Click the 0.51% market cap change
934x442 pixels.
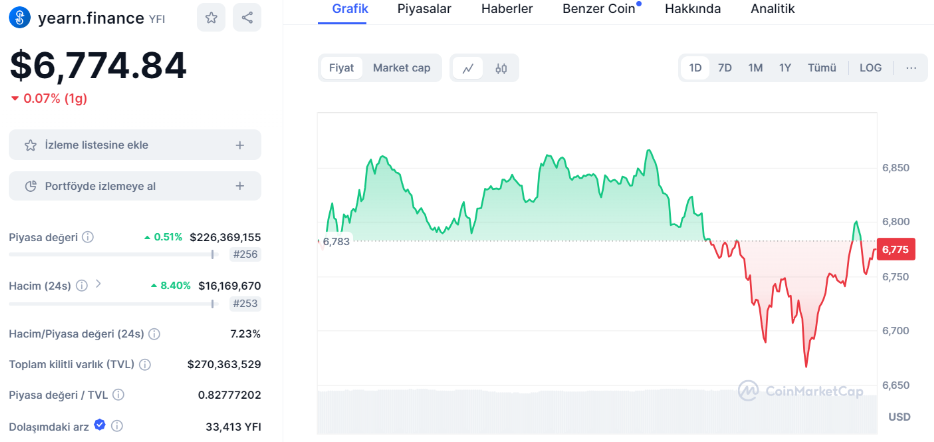pos(163,237)
